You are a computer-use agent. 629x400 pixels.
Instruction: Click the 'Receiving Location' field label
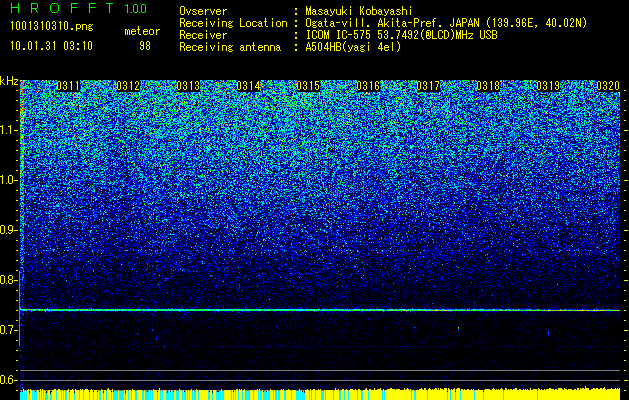tap(233, 23)
